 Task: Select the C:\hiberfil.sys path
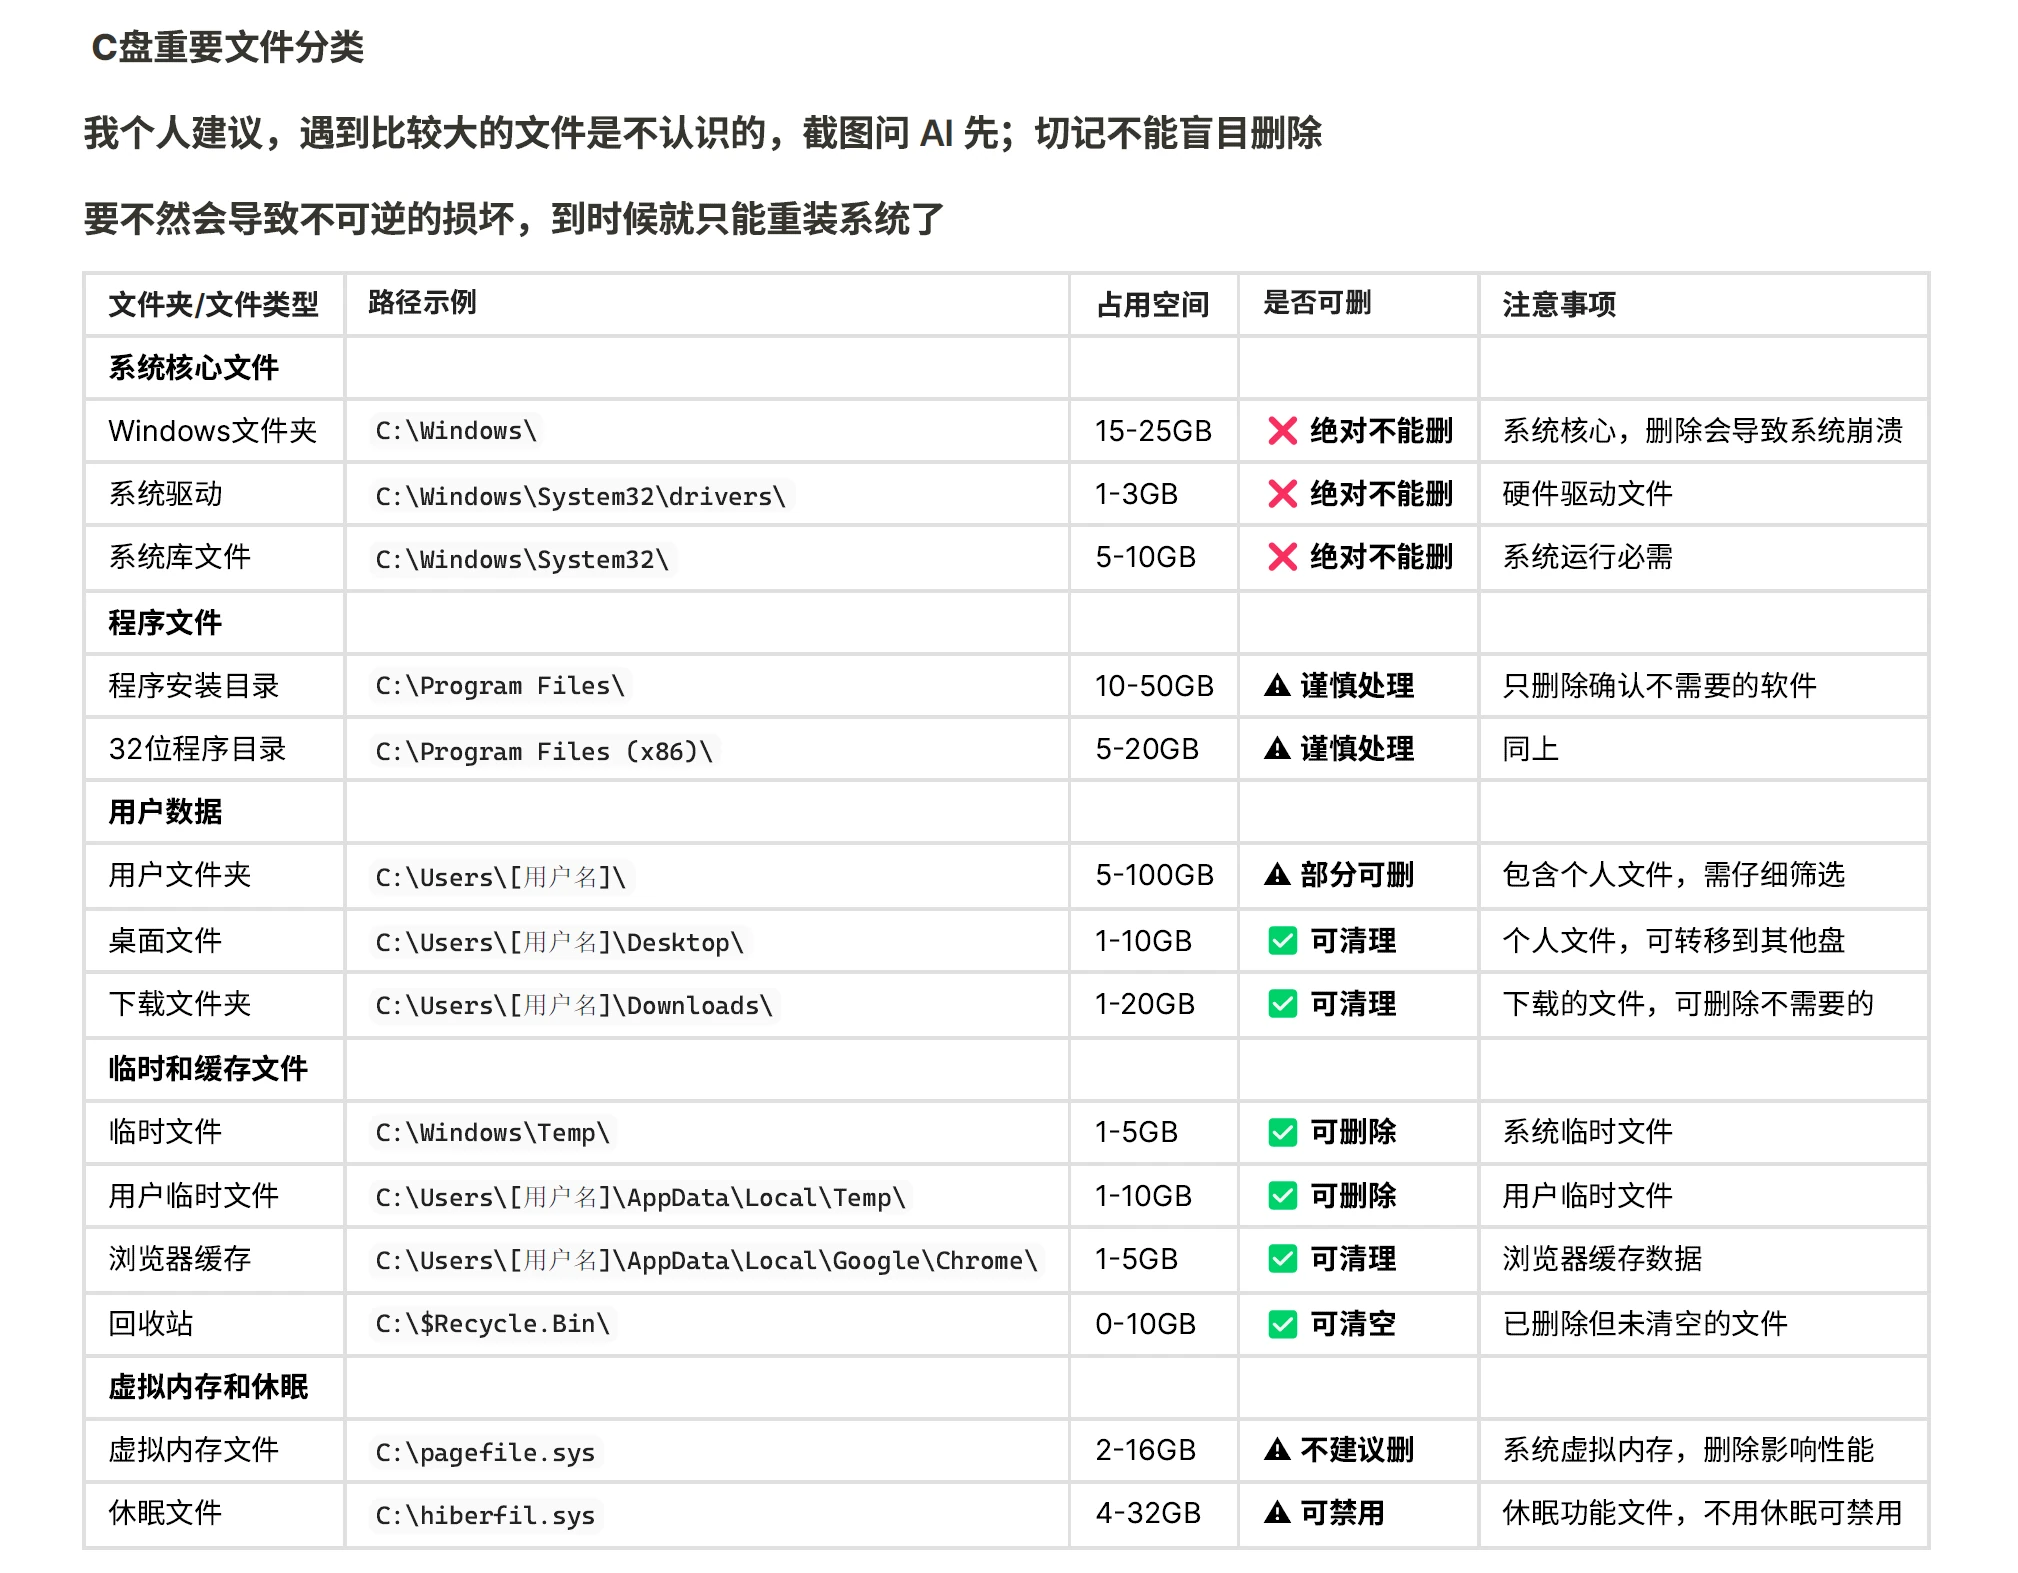pos(485,1515)
